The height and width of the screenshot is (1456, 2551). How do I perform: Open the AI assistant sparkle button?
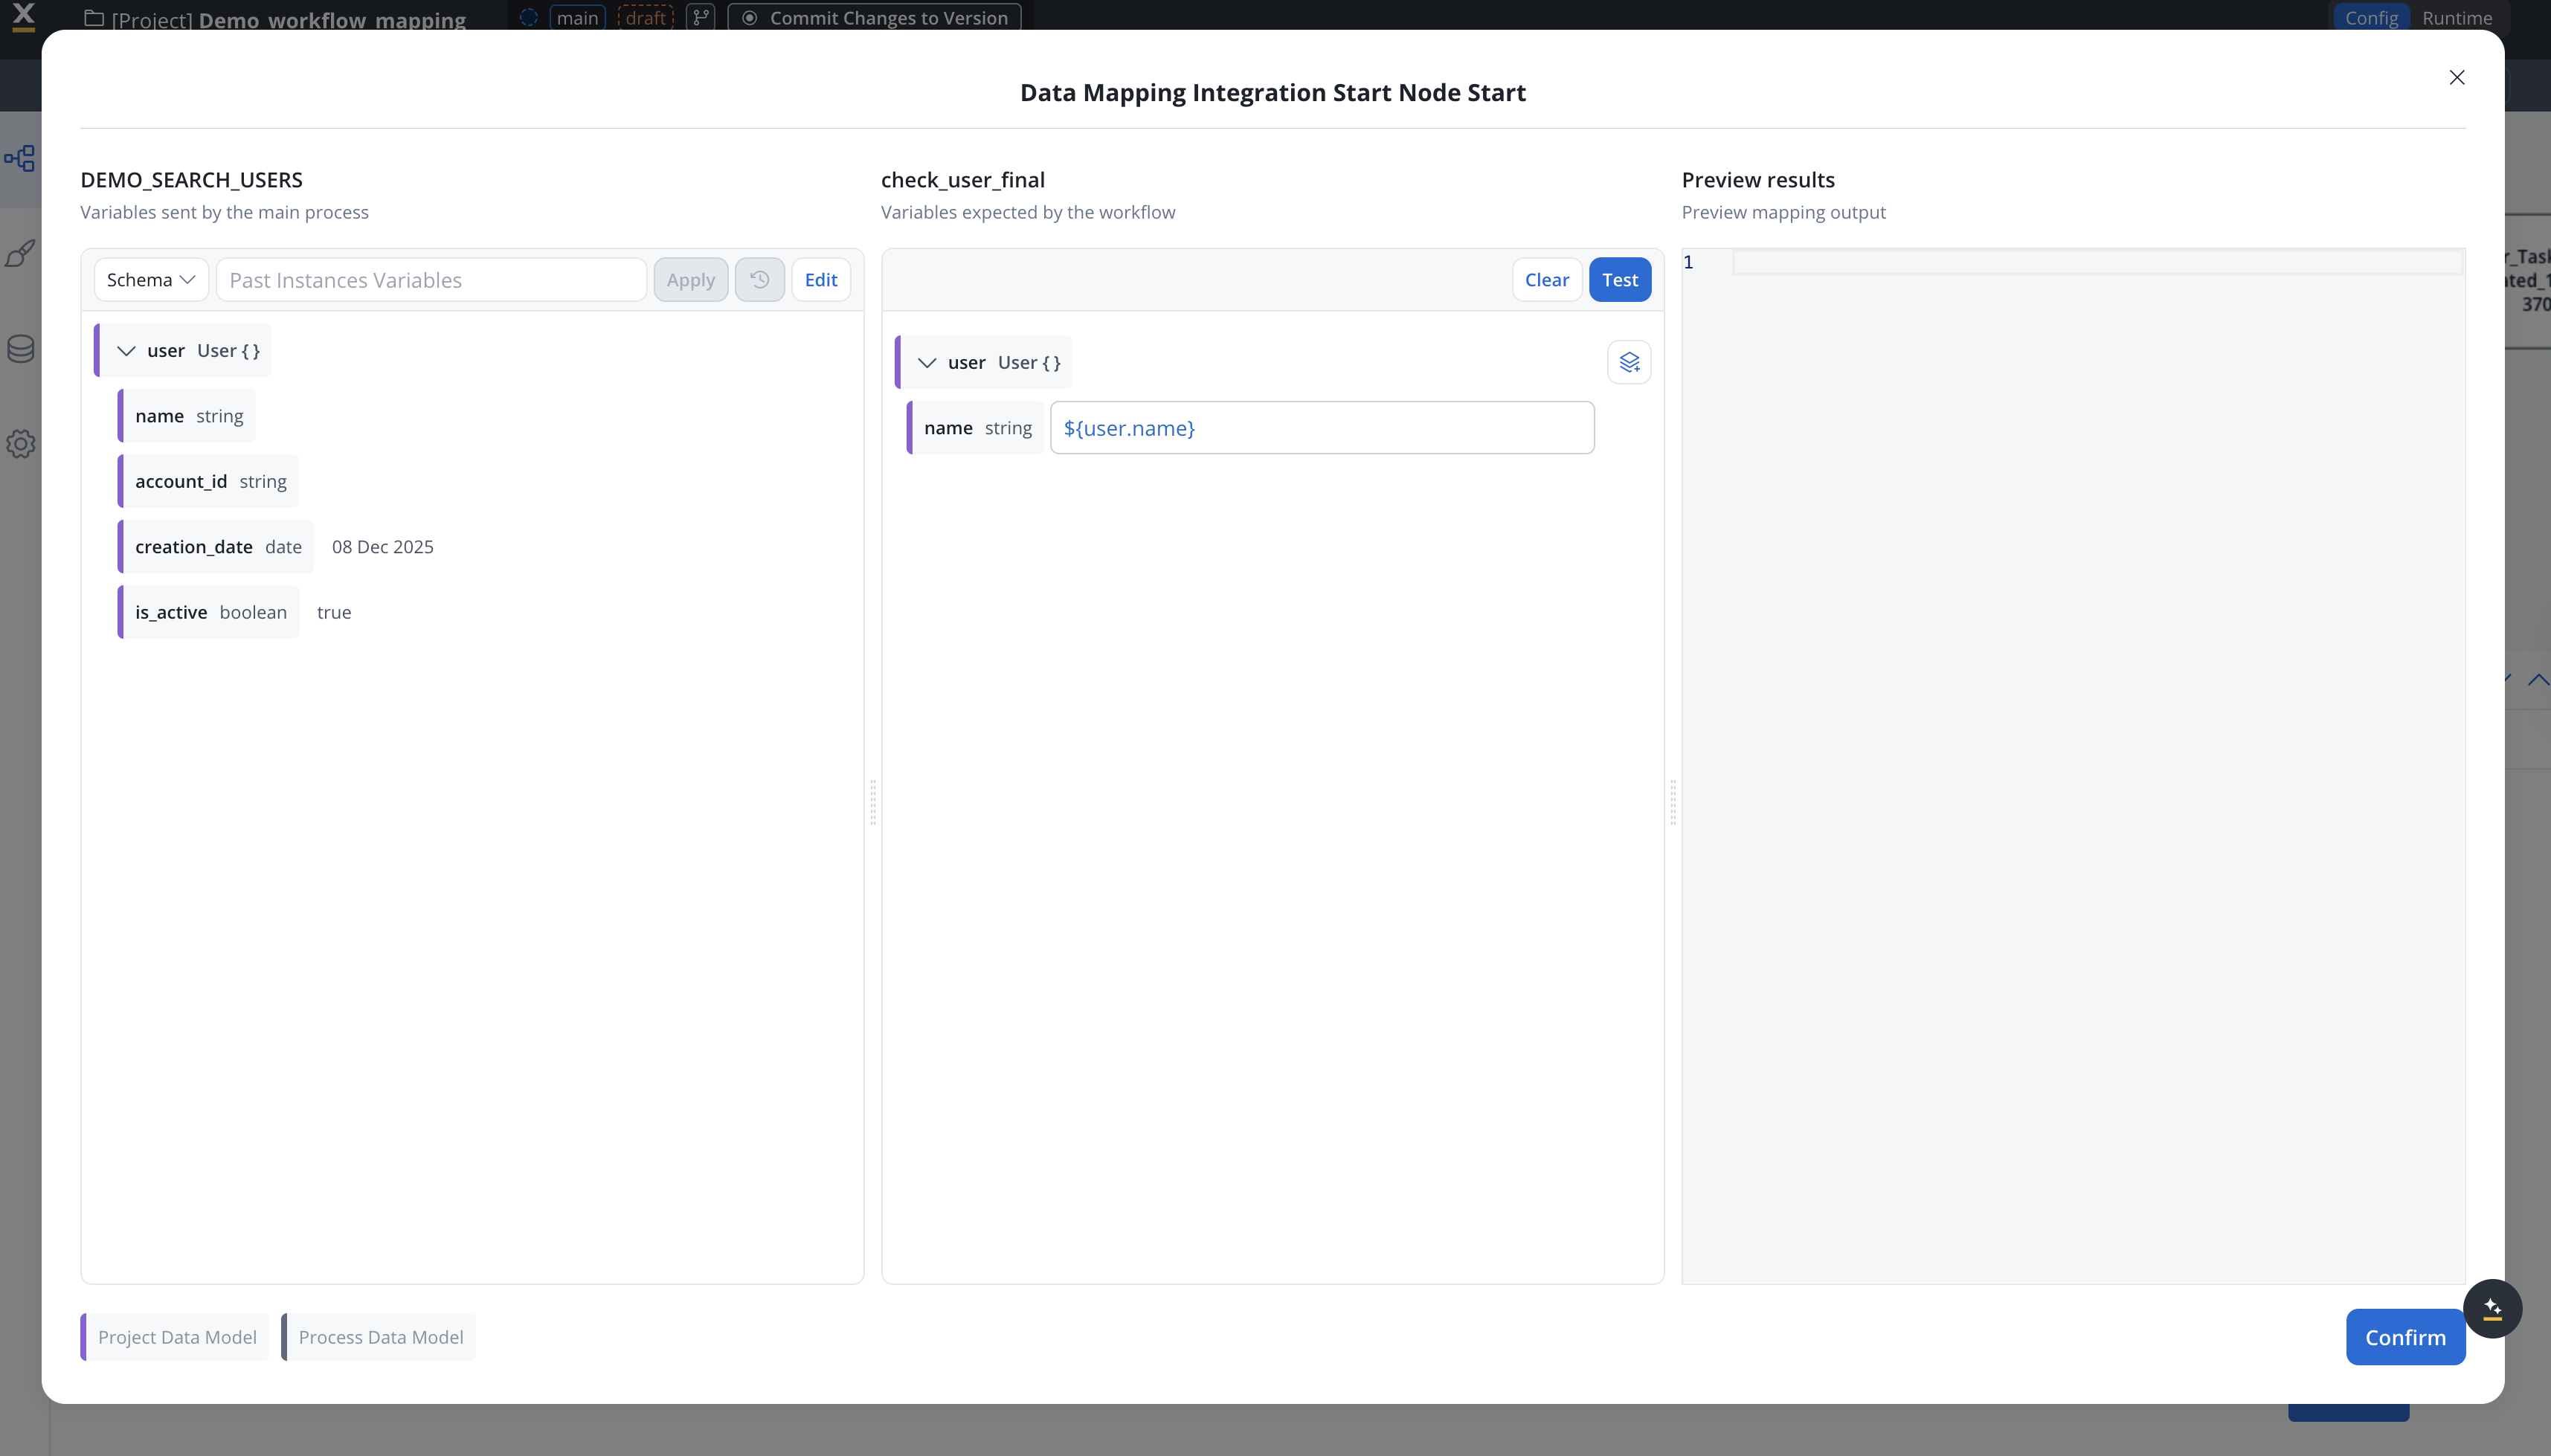coord(2492,1308)
